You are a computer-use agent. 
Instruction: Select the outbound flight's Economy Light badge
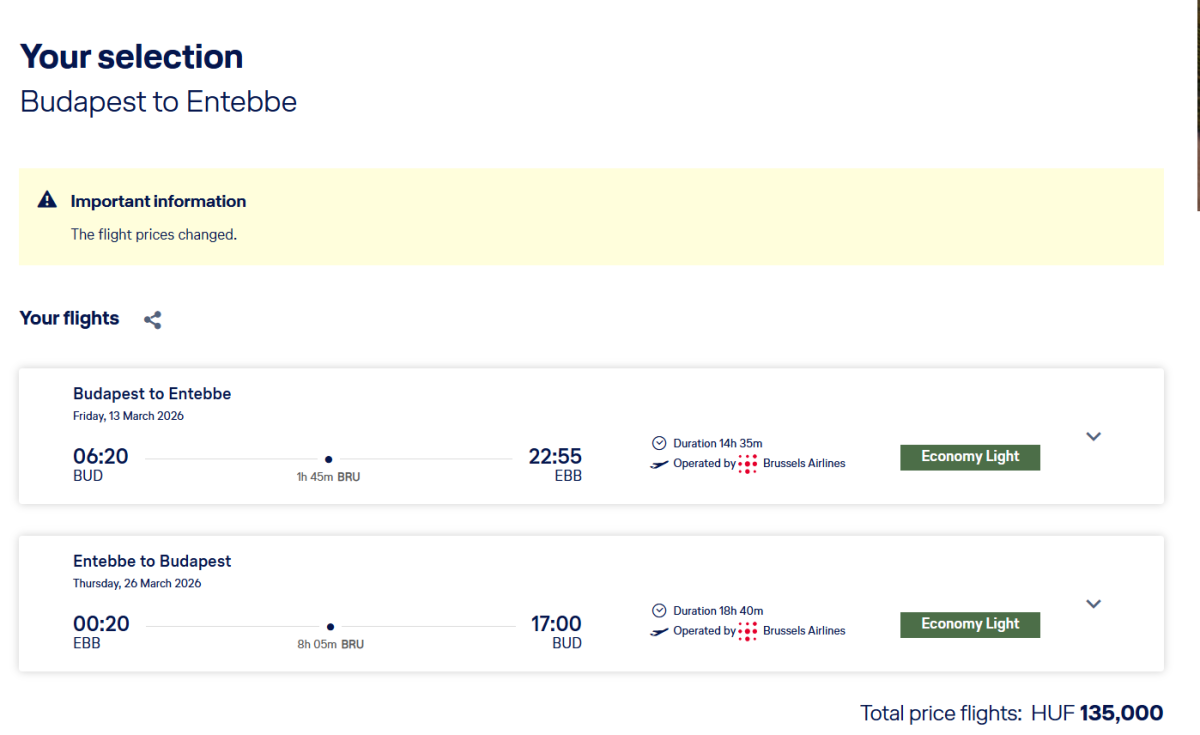point(970,457)
